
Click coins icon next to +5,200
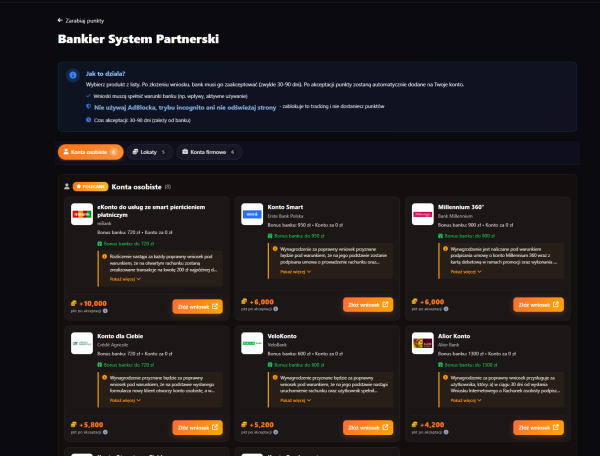[244, 425]
